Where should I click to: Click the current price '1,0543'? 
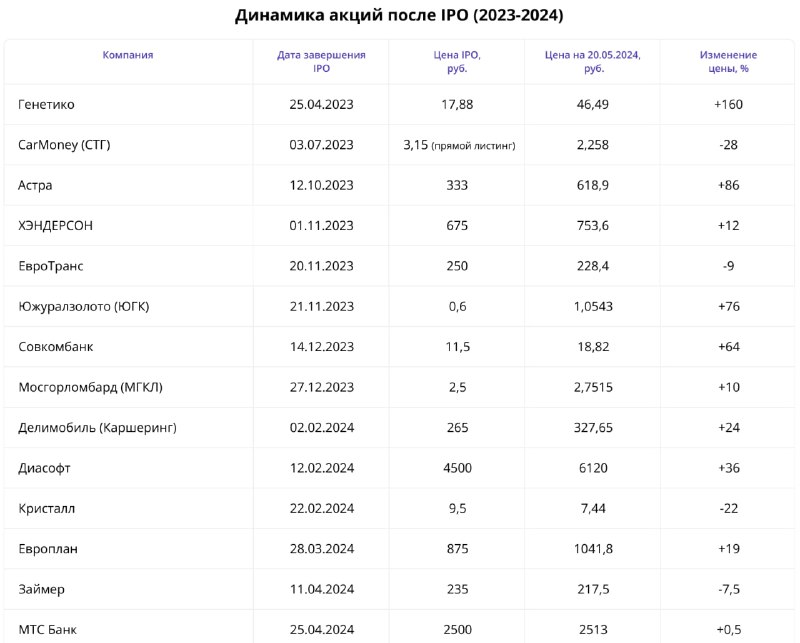point(593,307)
